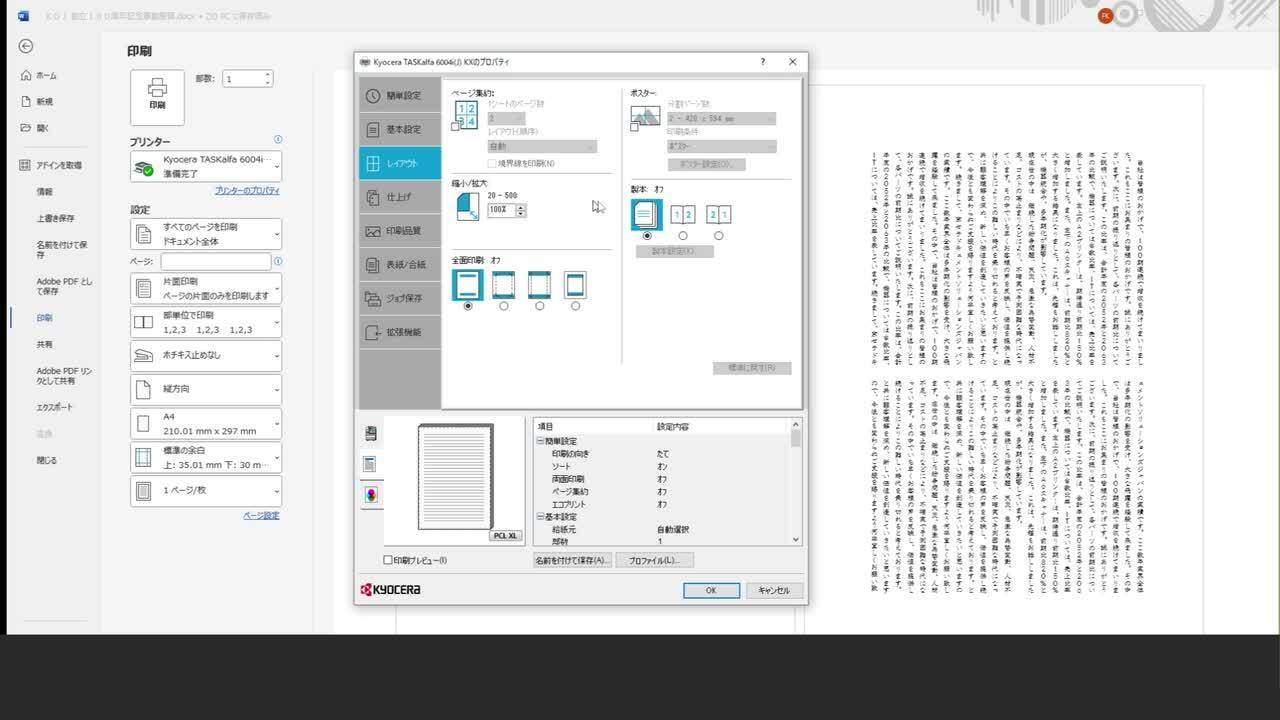Screen dimensions: 1280x720
Task: Switch to the 印刷品質 tab
Action: click(x=400, y=231)
